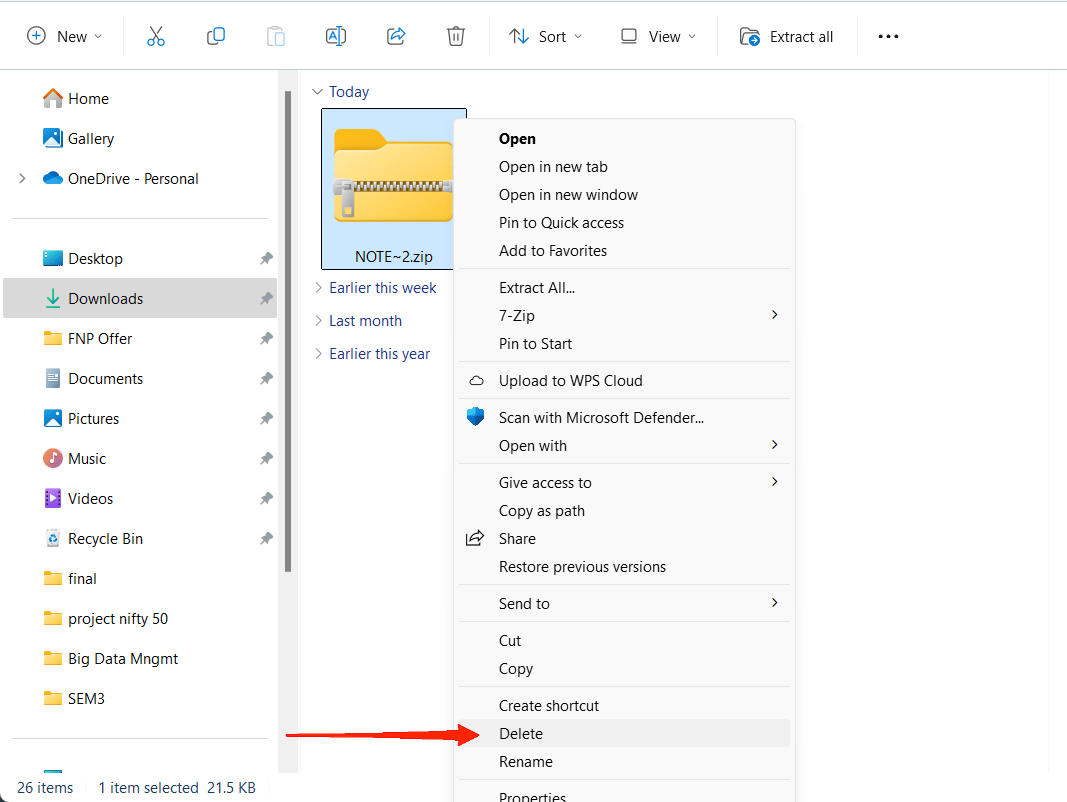This screenshot has height=802, width=1067.
Task: Collapse the Today group
Action: [x=317, y=92]
